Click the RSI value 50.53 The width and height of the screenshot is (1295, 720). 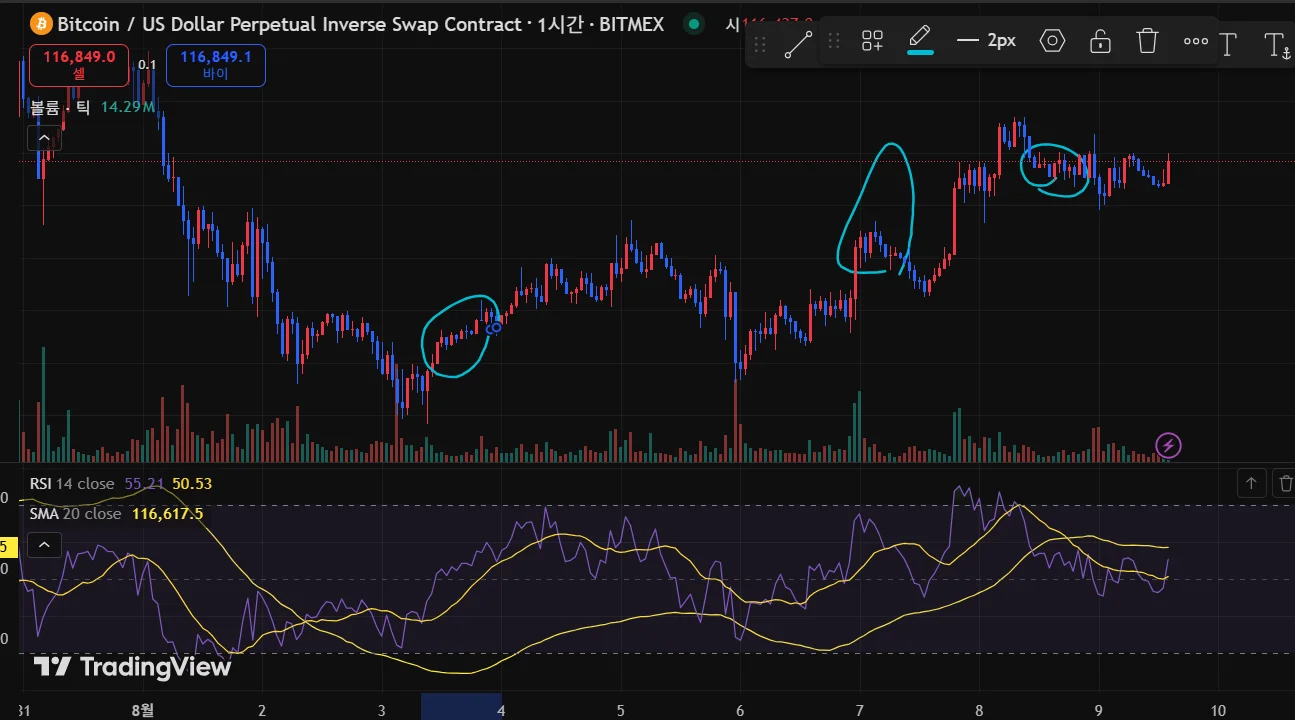(192, 484)
